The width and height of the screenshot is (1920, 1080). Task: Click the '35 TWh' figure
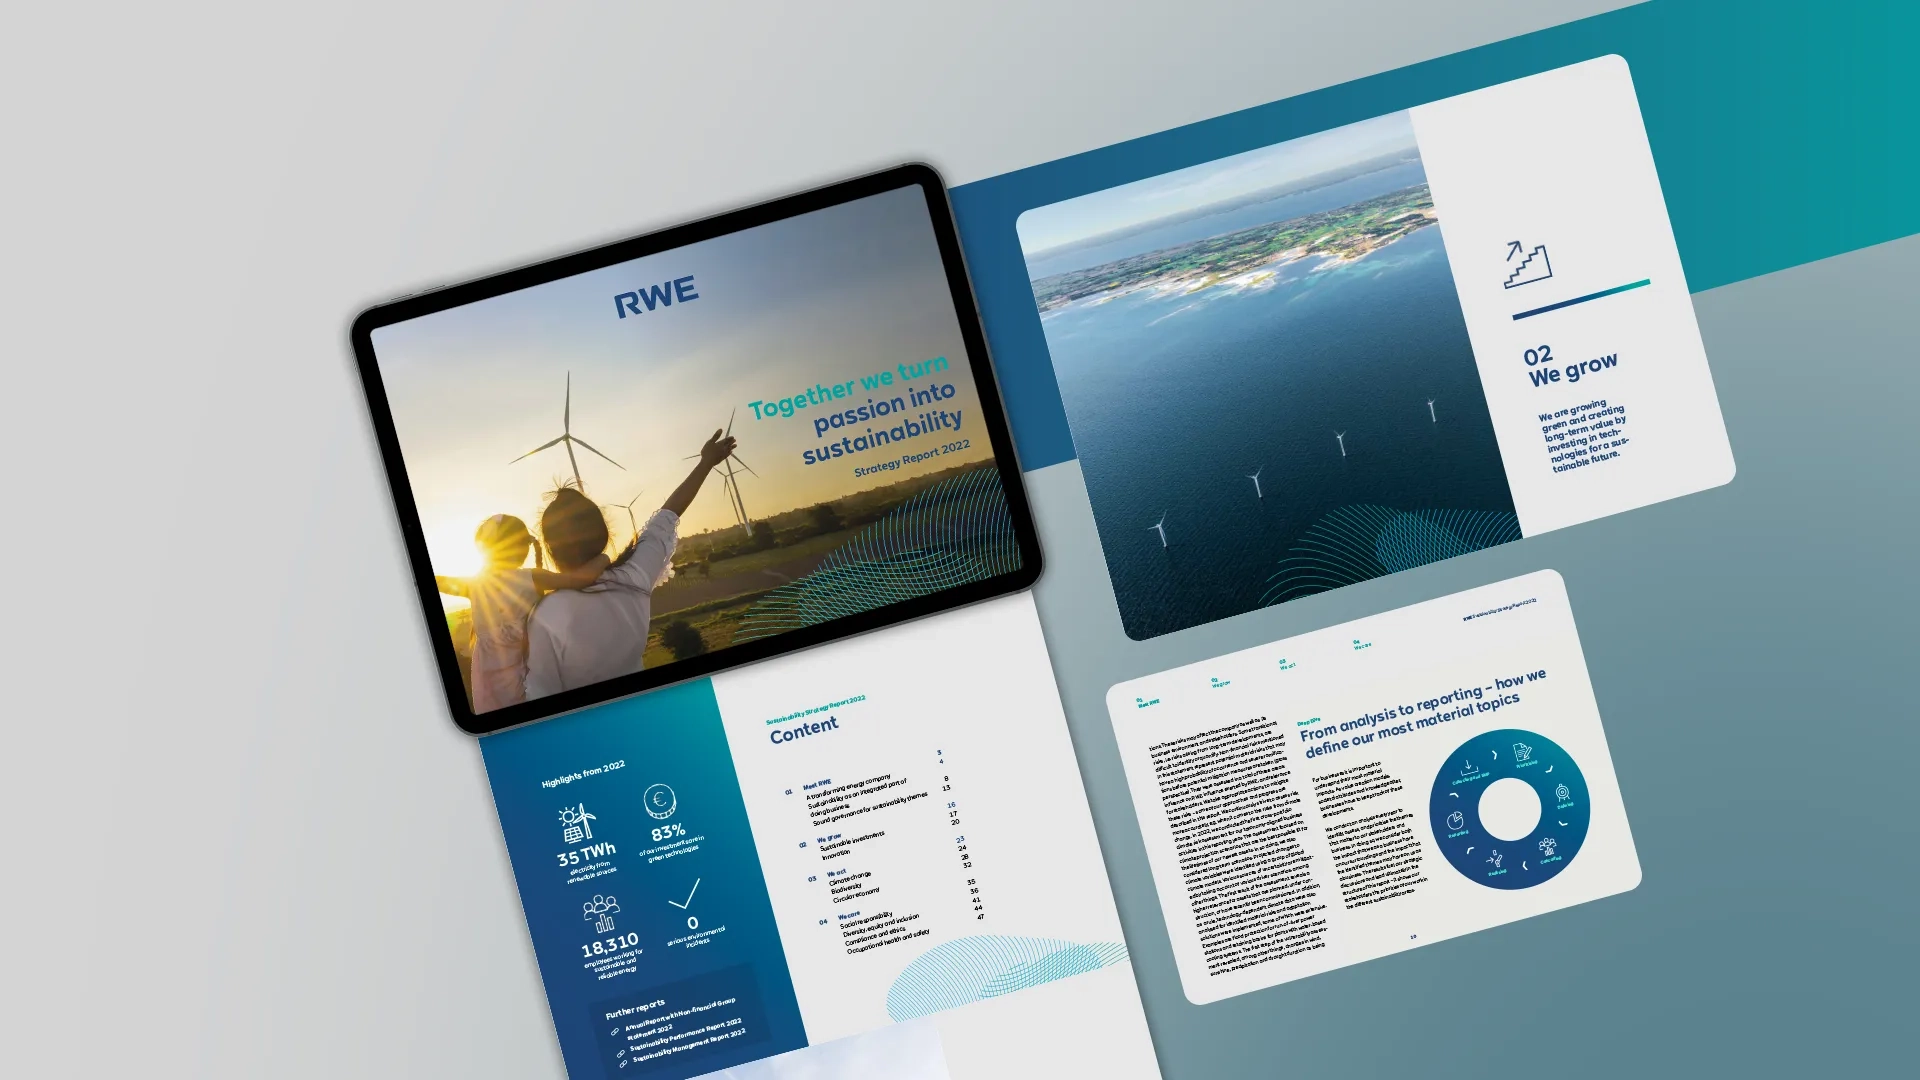[586, 855]
